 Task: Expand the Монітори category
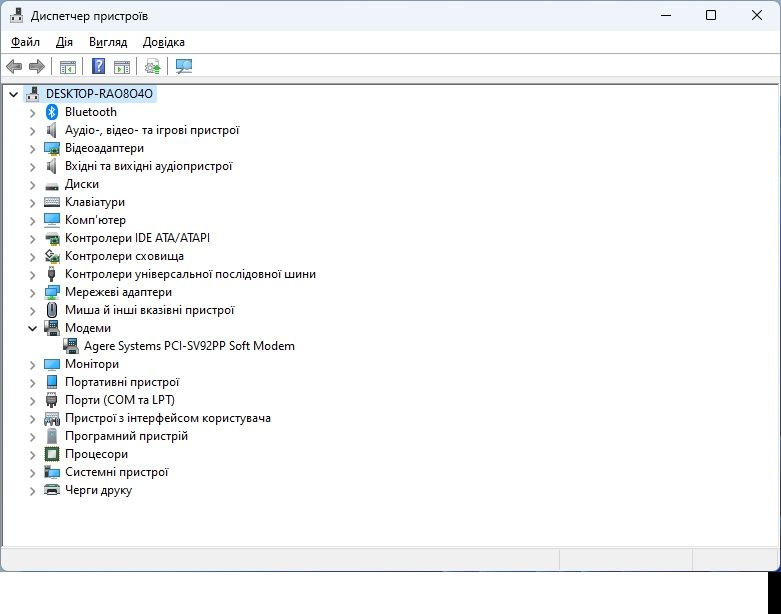pos(32,365)
